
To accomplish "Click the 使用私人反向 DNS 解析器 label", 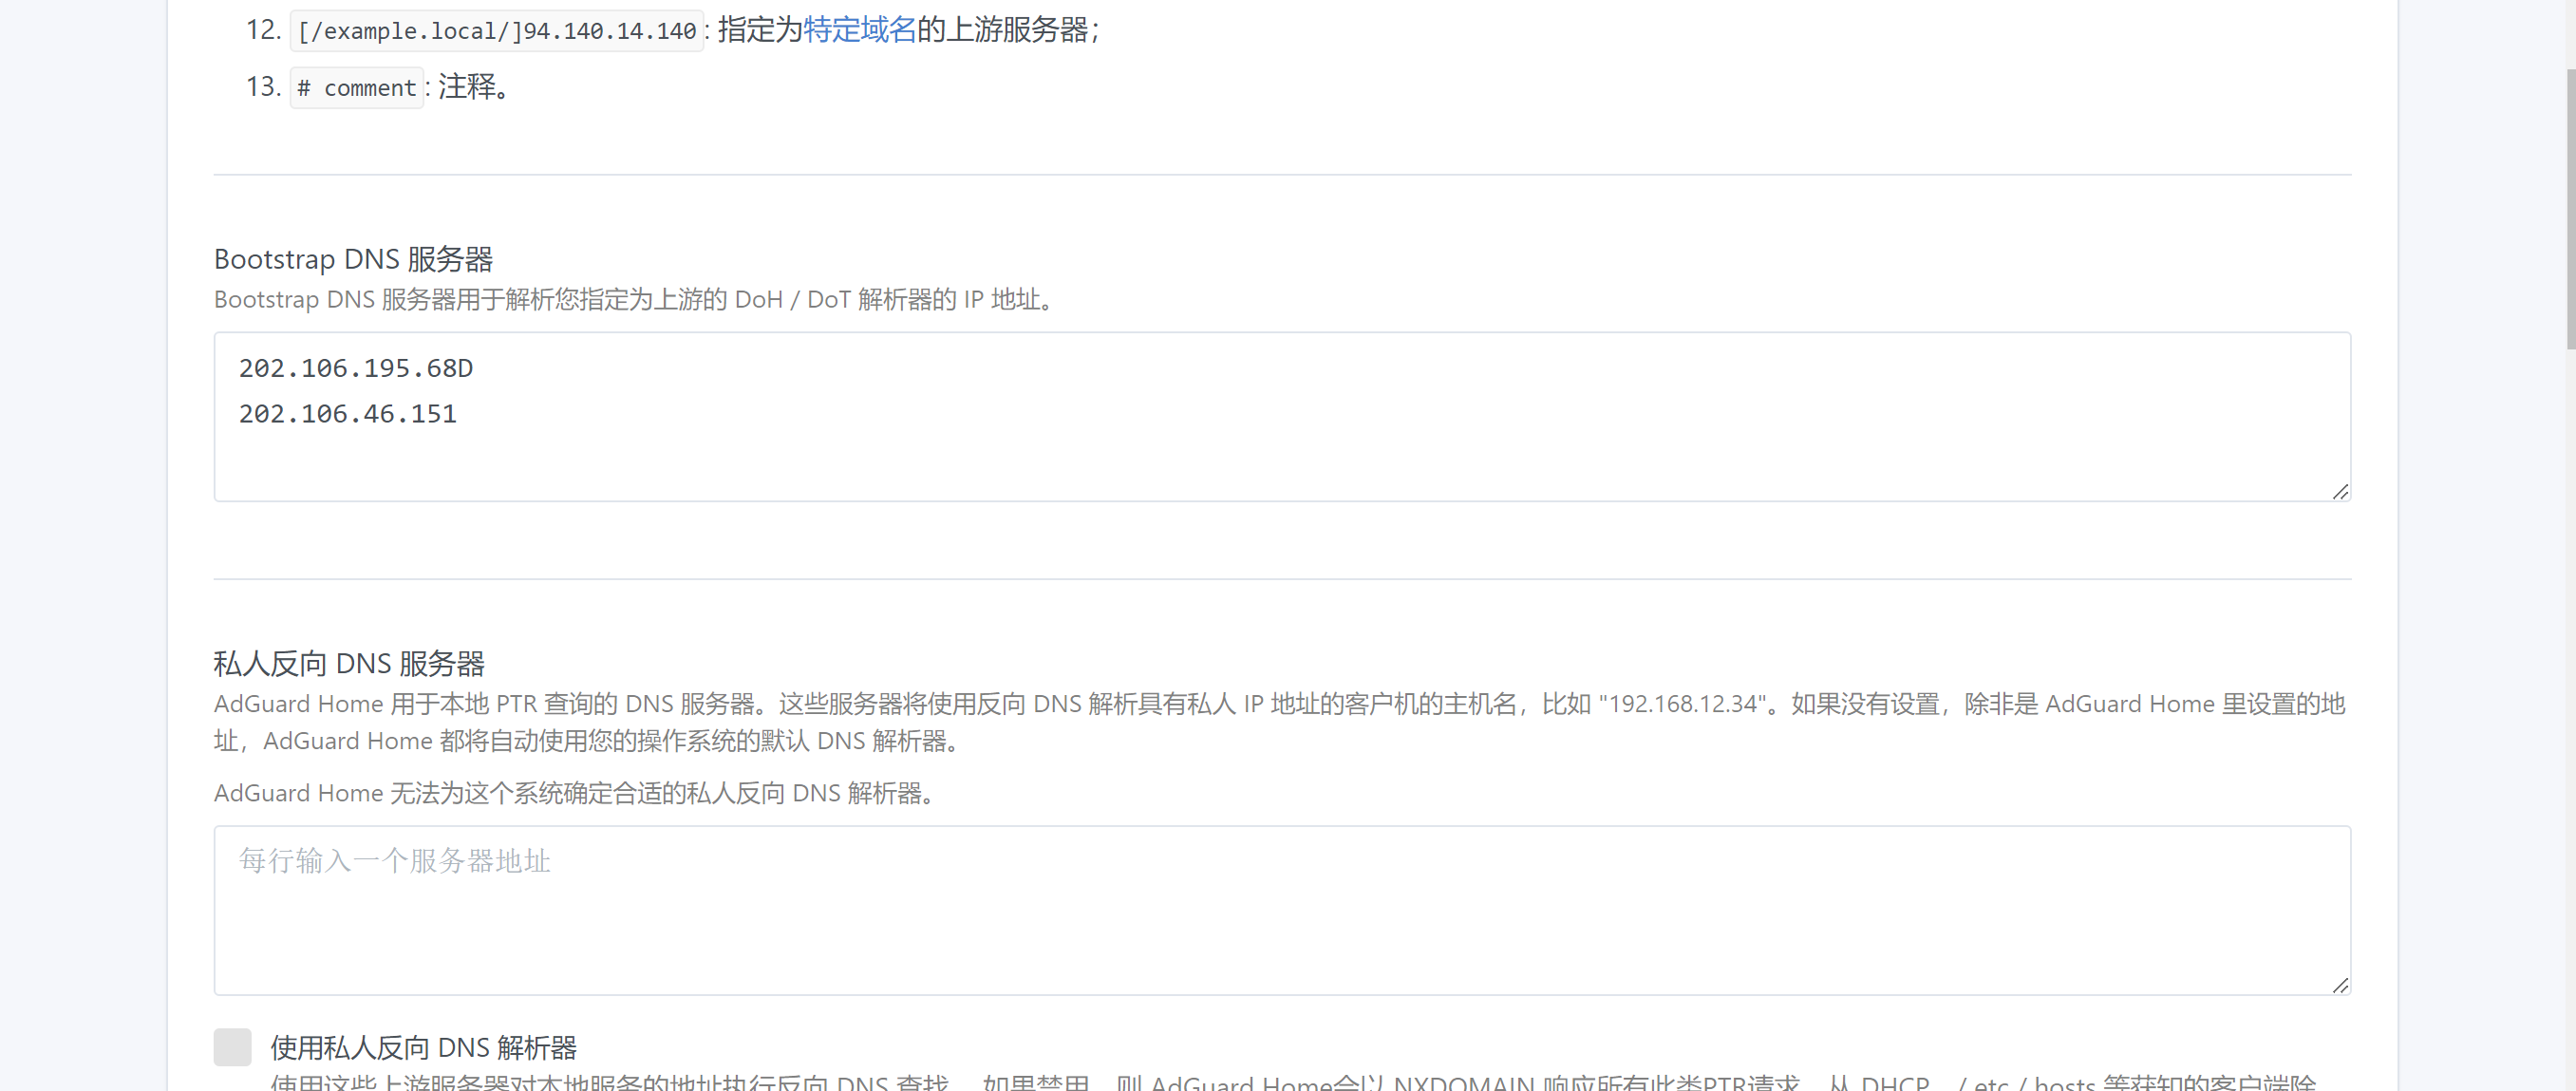I will coord(424,1047).
